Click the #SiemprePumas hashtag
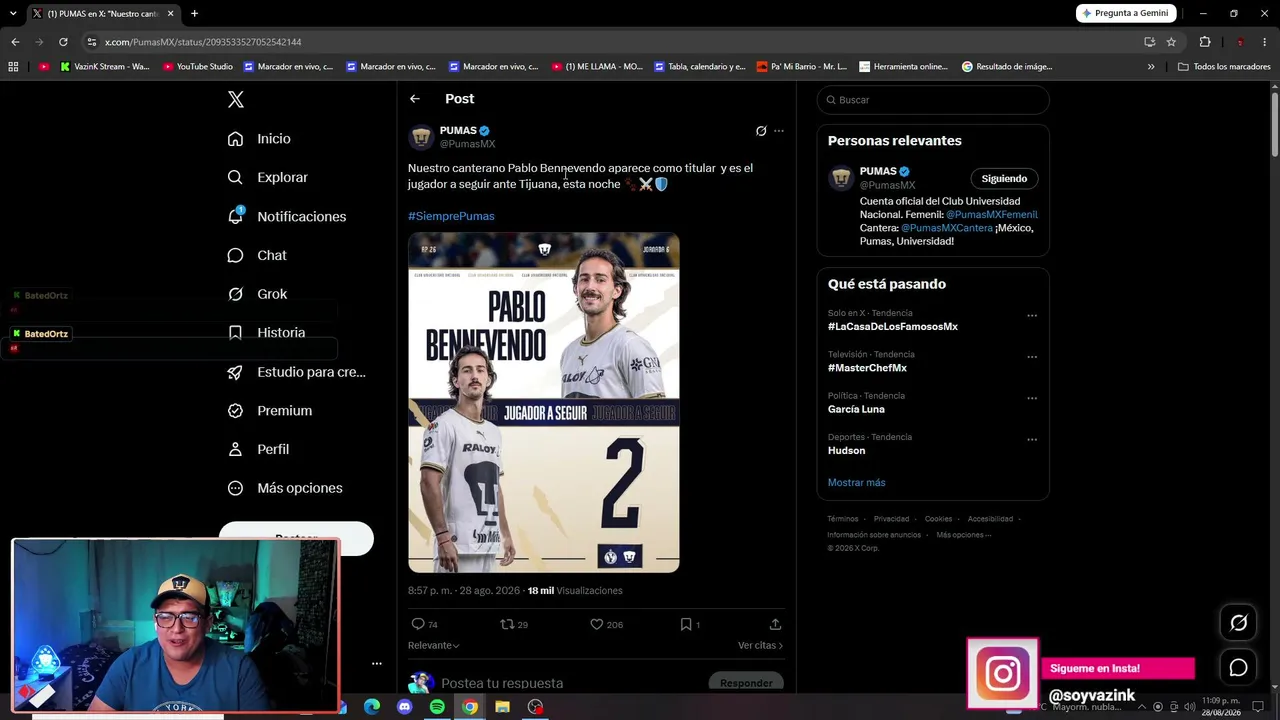The width and height of the screenshot is (1280, 720). click(x=451, y=216)
